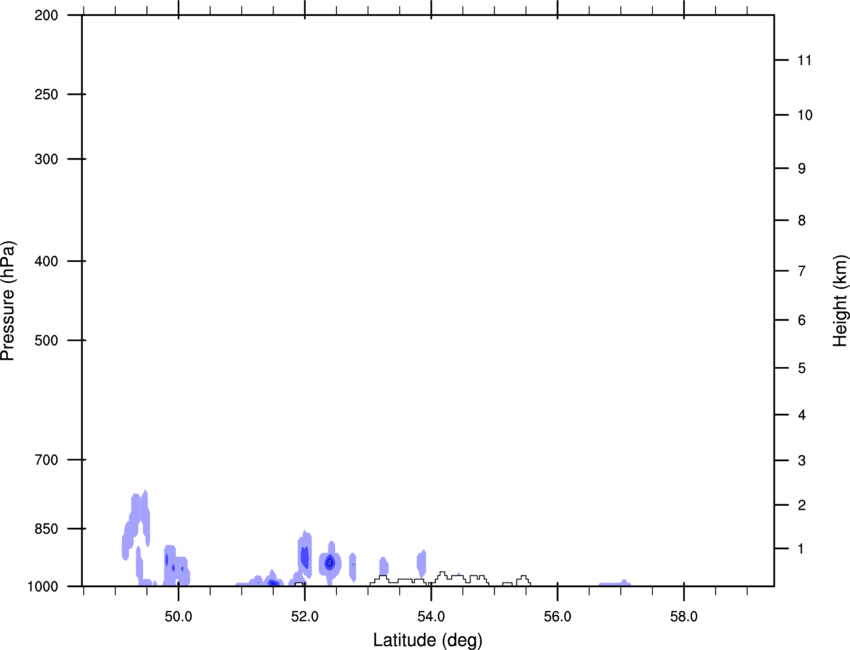
Task: Click the 'Pressure (hPa)' axis title
Action: pyautogui.click(x=8, y=301)
